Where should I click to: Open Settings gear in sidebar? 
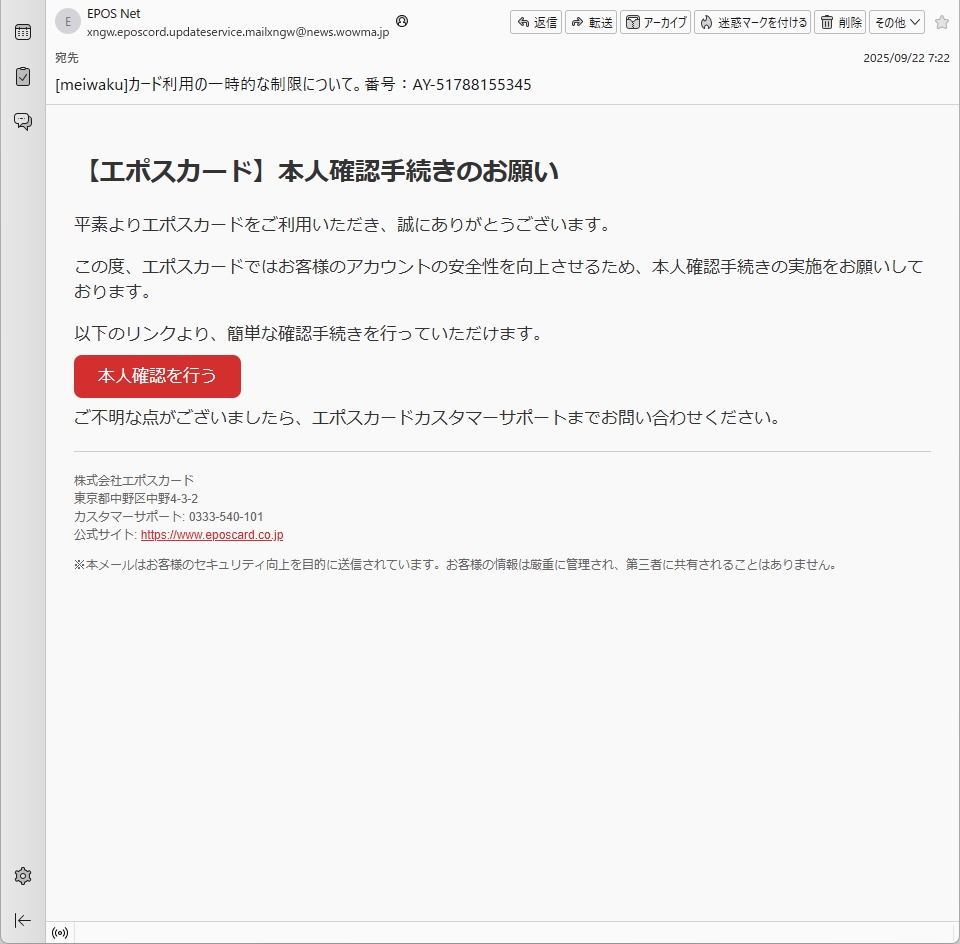(22, 876)
